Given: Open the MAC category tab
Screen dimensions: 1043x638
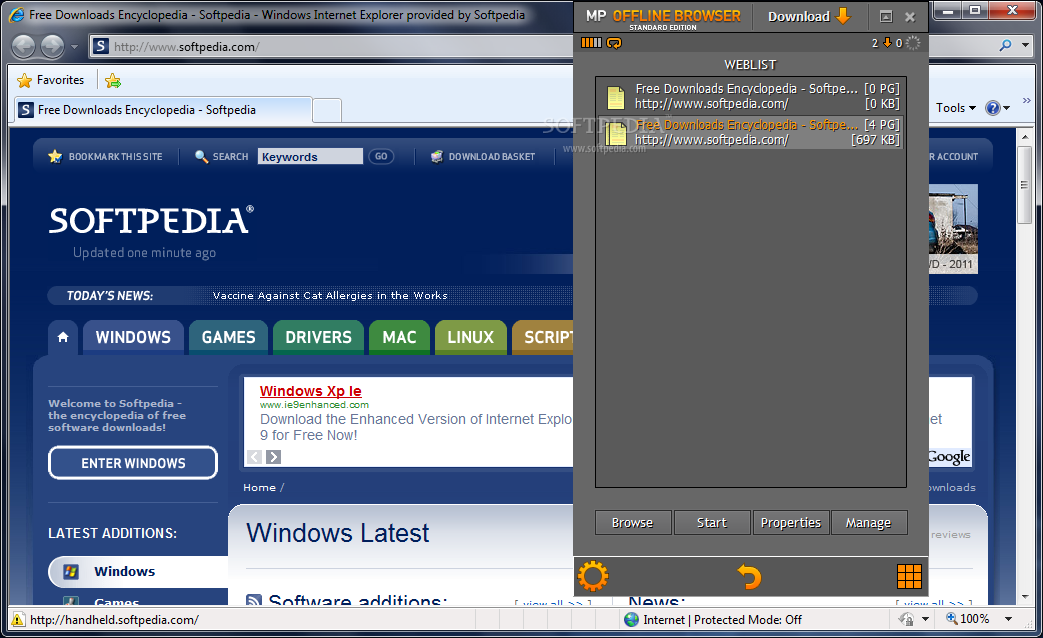Looking at the screenshot, I should coord(399,337).
